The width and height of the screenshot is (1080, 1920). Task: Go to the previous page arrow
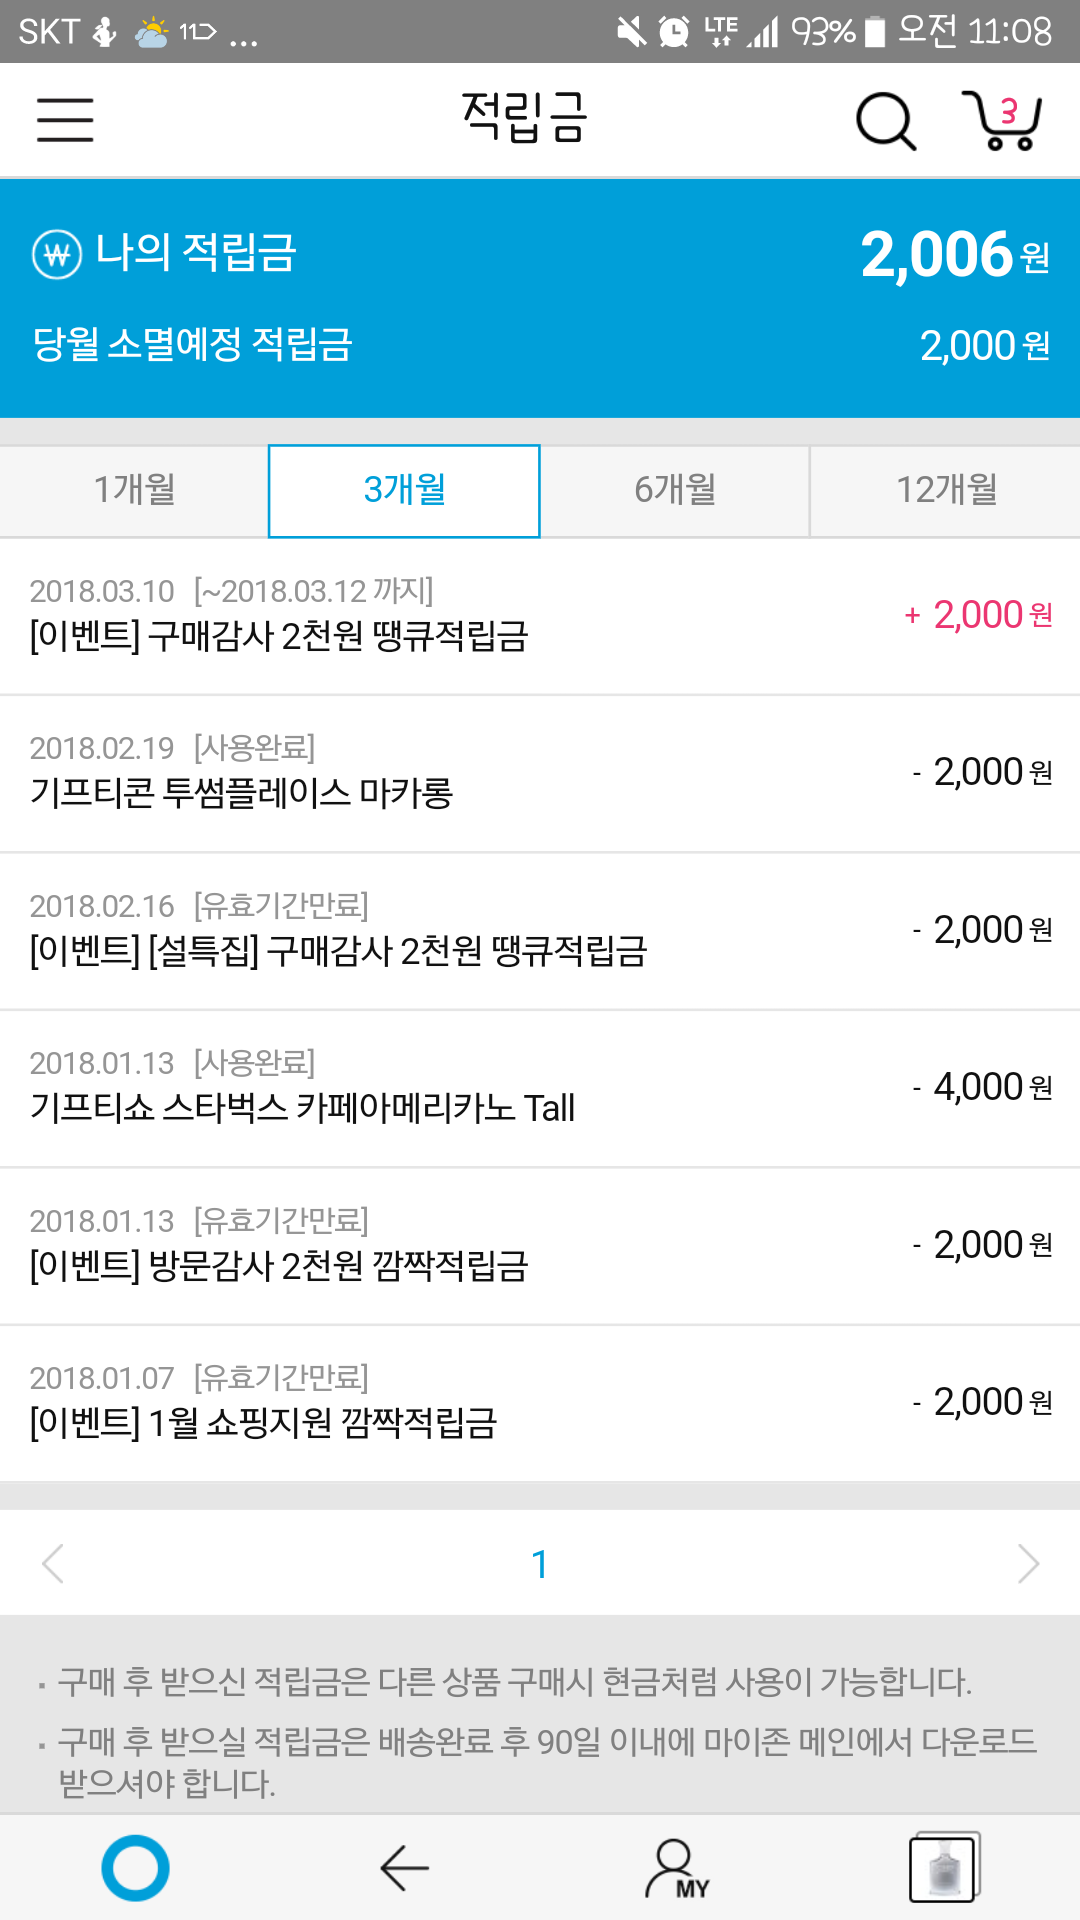click(x=54, y=1563)
